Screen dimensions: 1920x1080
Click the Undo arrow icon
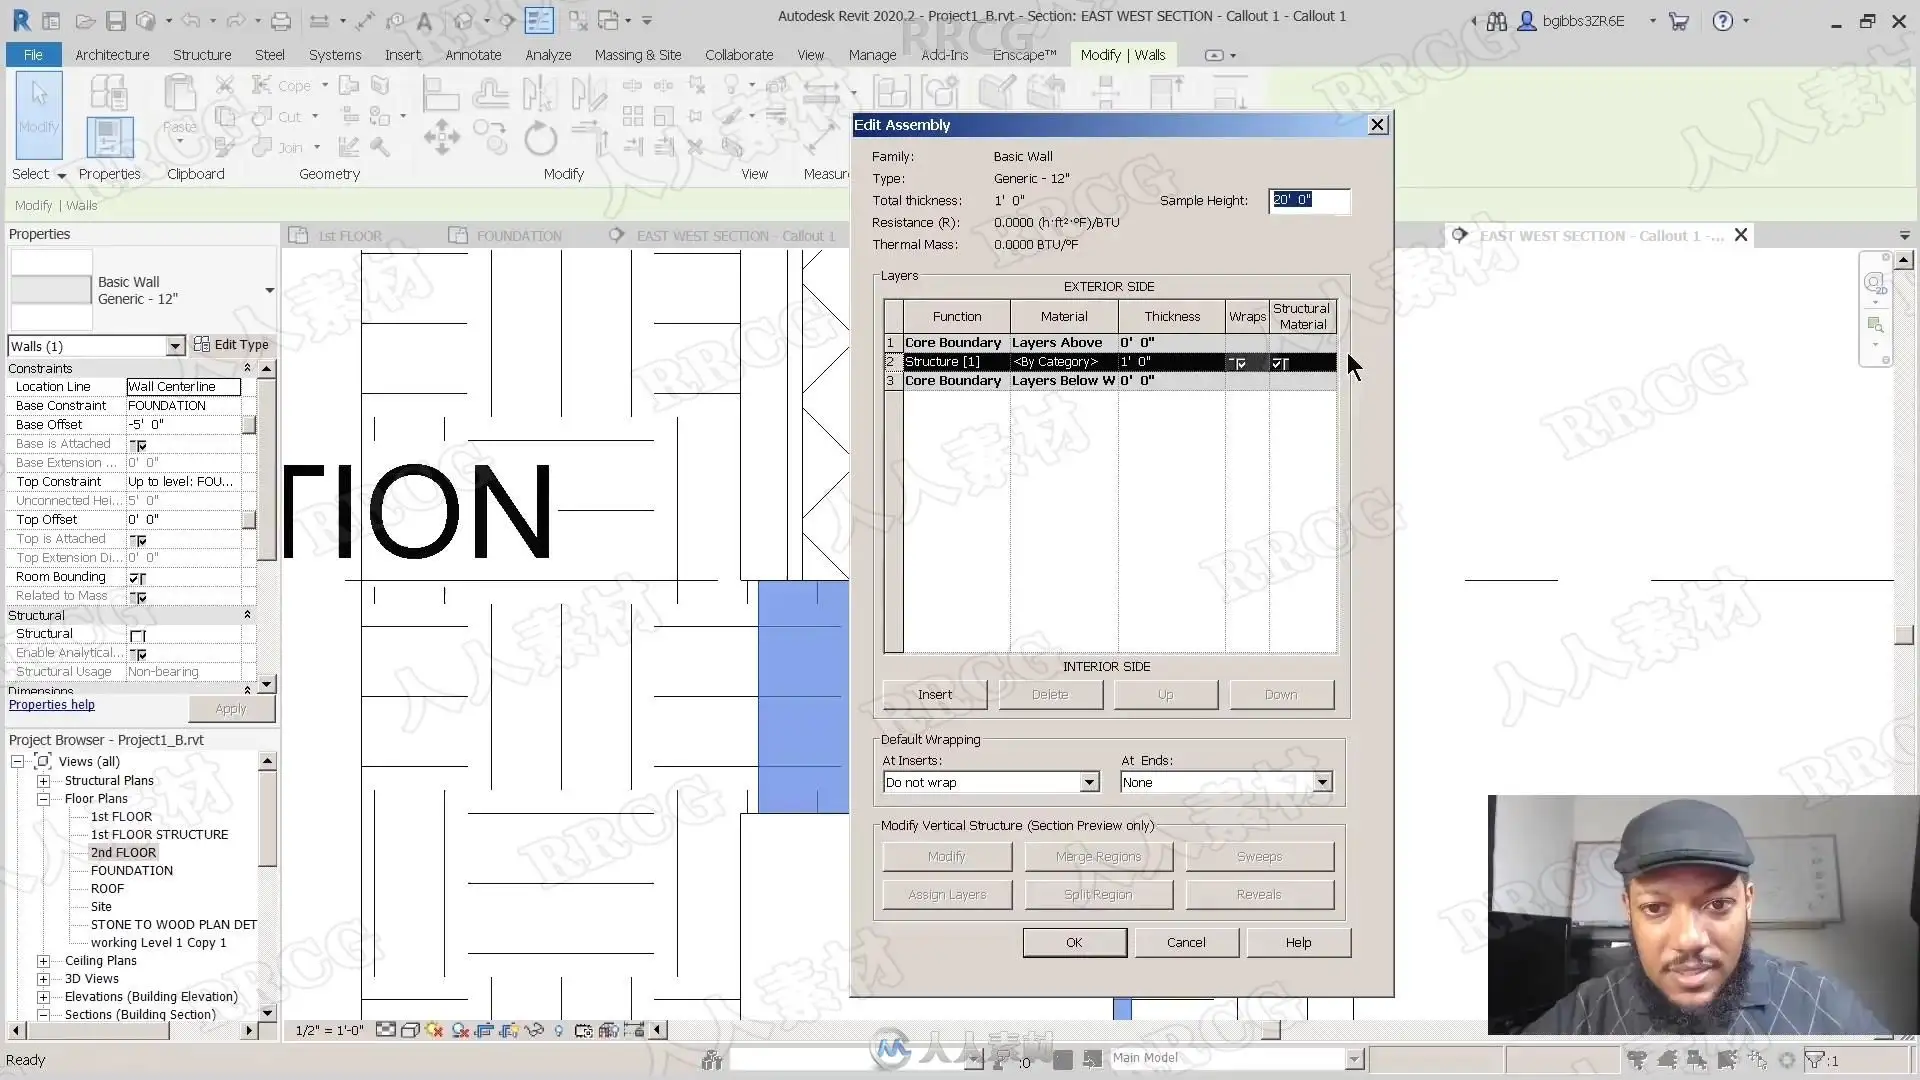click(x=191, y=20)
